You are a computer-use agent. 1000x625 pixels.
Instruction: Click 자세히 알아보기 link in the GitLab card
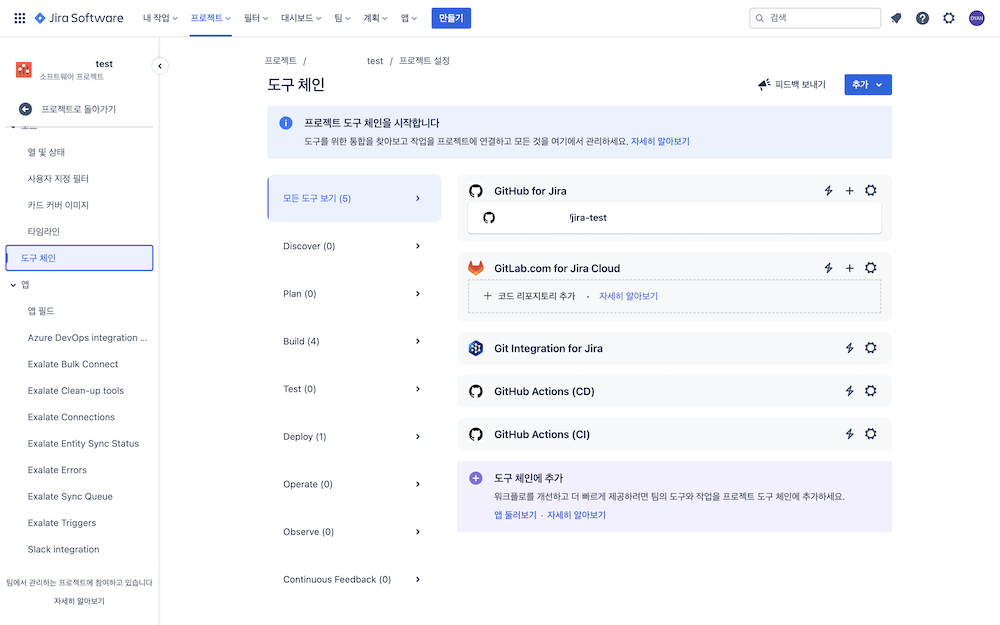(x=628, y=296)
